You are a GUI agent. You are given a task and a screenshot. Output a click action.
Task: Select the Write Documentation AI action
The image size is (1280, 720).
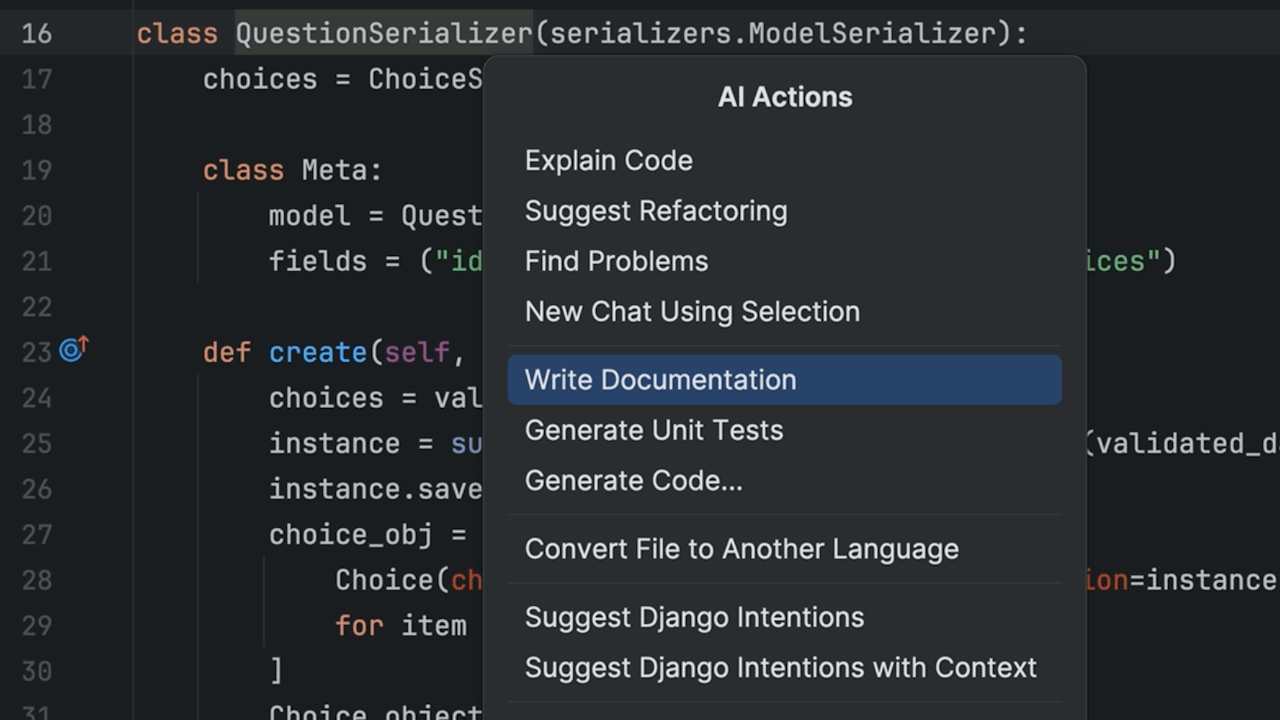[x=660, y=380]
